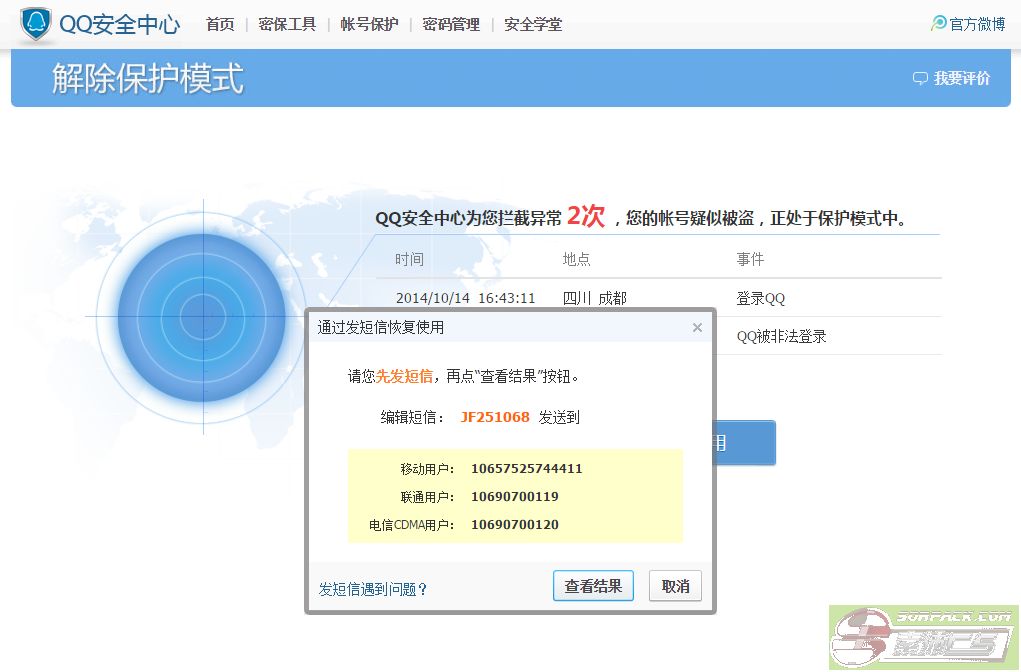Image resolution: width=1021 pixels, height=672 pixels.
Task: Close the 通过发短信恢复使用 dialog
Action: click(697, 327)
